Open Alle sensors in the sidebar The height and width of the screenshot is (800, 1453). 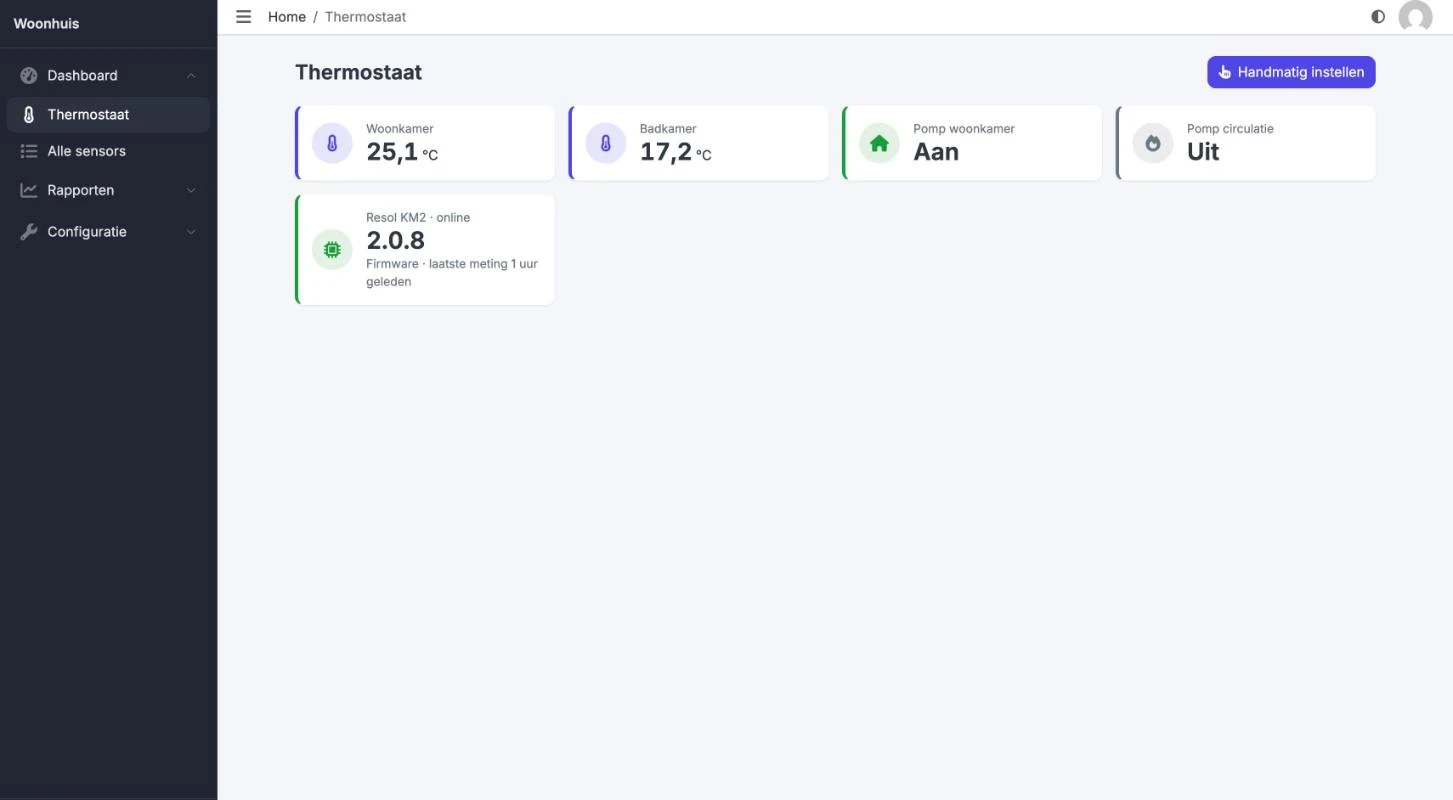coord(108,151)
